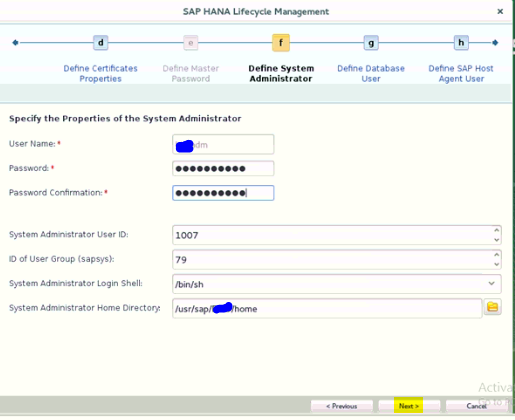Select current step f marker
This screenshot has width=515, height=420.
[x=281, y=43]
